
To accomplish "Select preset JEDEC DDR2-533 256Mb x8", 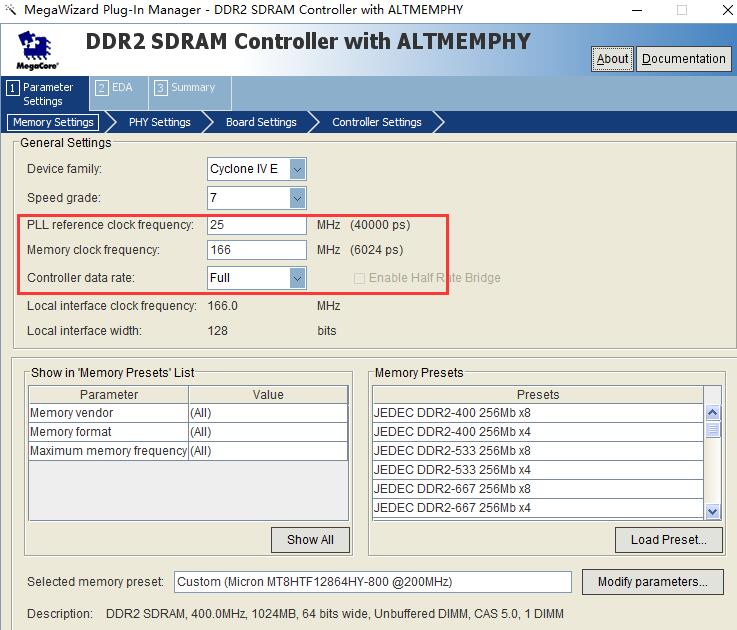I will [x=538, y=451].
